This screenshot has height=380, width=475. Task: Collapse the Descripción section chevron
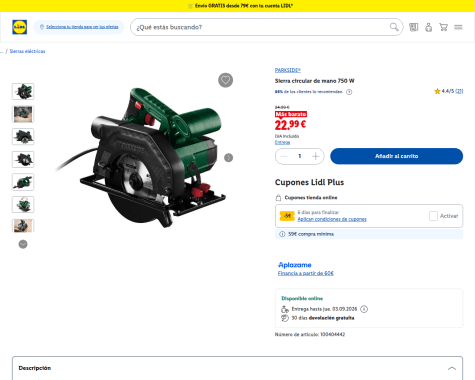point(452,368)
